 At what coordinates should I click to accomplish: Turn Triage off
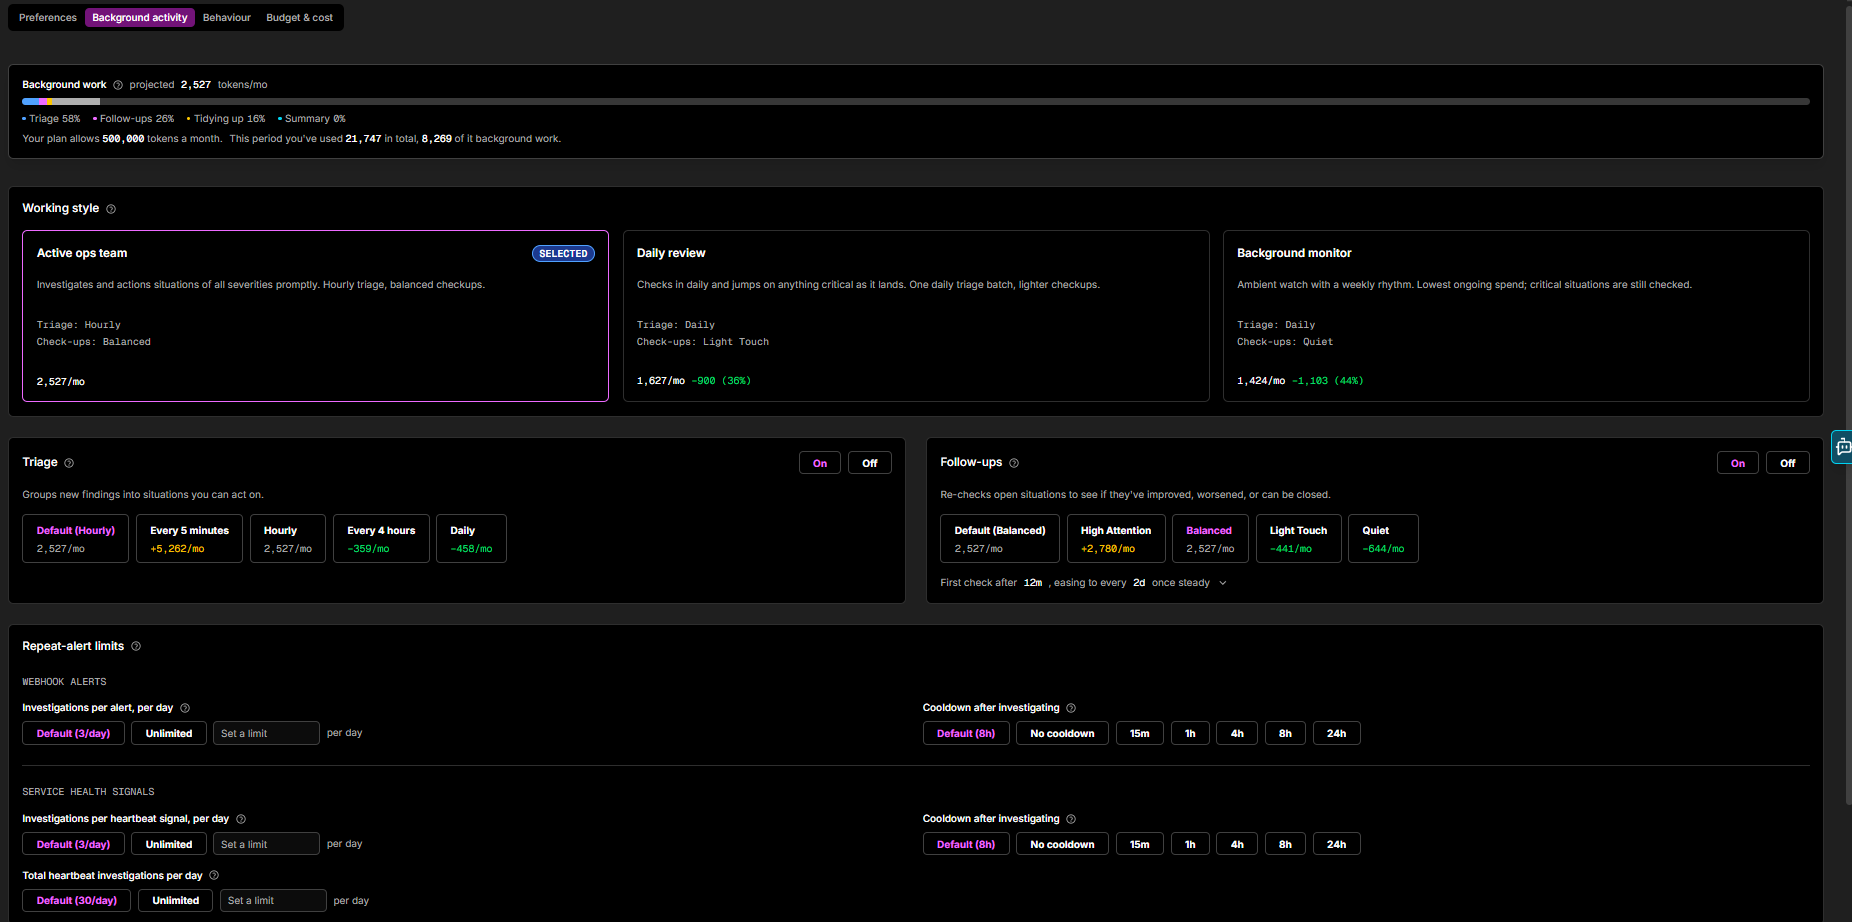click(870, 463)
